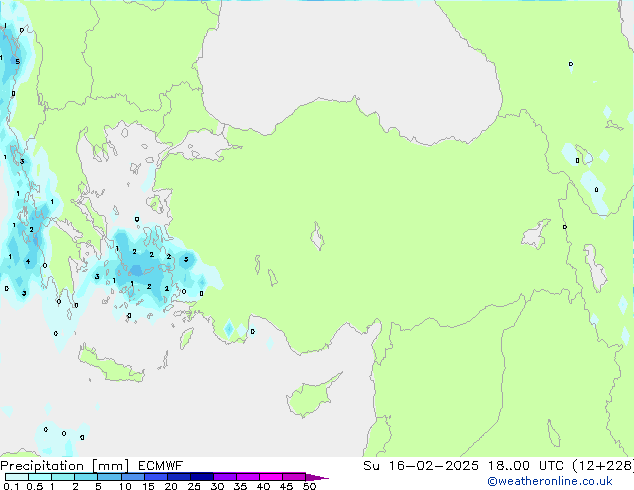Screen dimensions: 634x490
Task: Click the 1–2 mm legend color swatch
Action: [63, 477]
